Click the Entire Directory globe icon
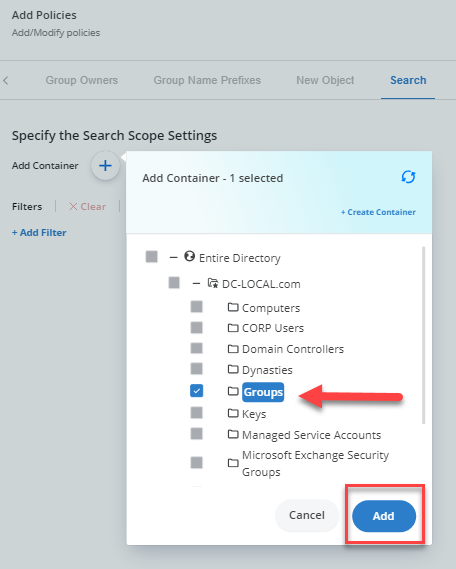This screenshot has height=569, width=456. [189, 256]
